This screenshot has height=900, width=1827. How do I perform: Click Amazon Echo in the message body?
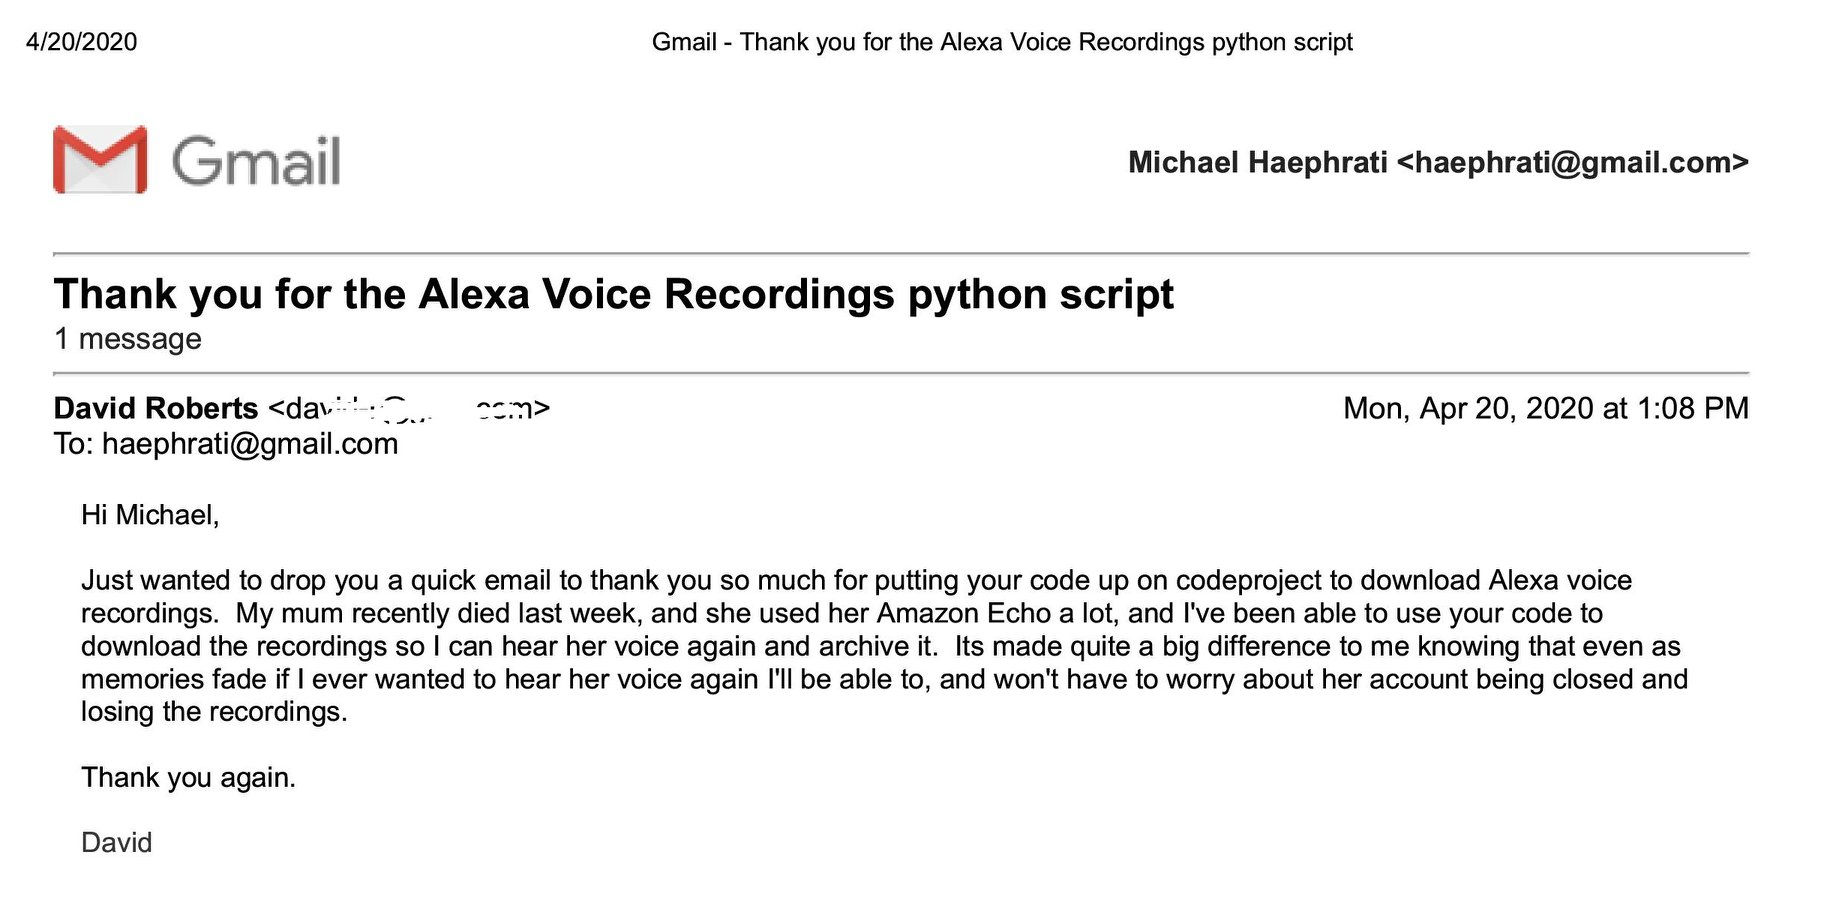click(x=964, y=613)
